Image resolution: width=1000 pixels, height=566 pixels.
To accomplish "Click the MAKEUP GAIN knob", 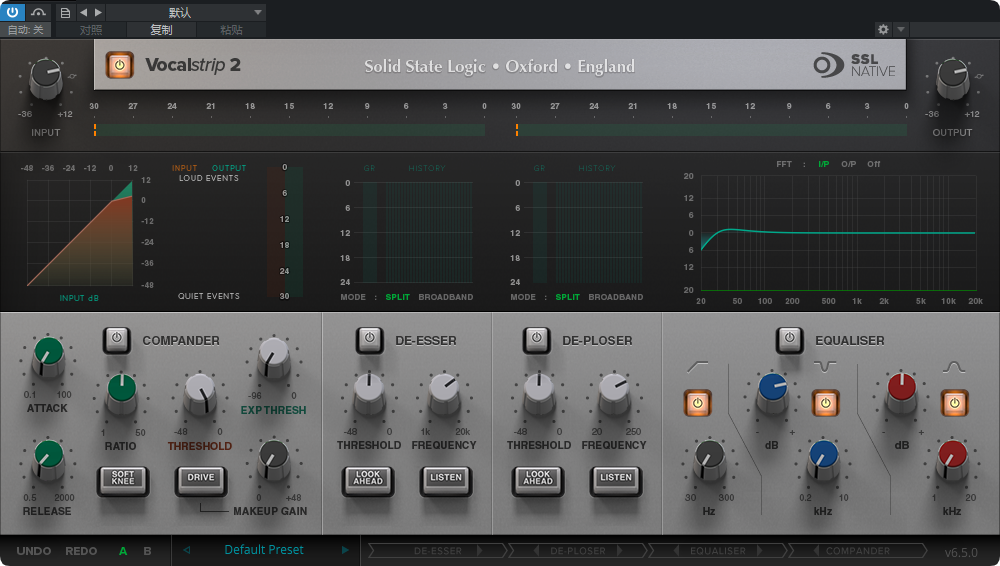I will pyautogui.click(x=273, y=459).
